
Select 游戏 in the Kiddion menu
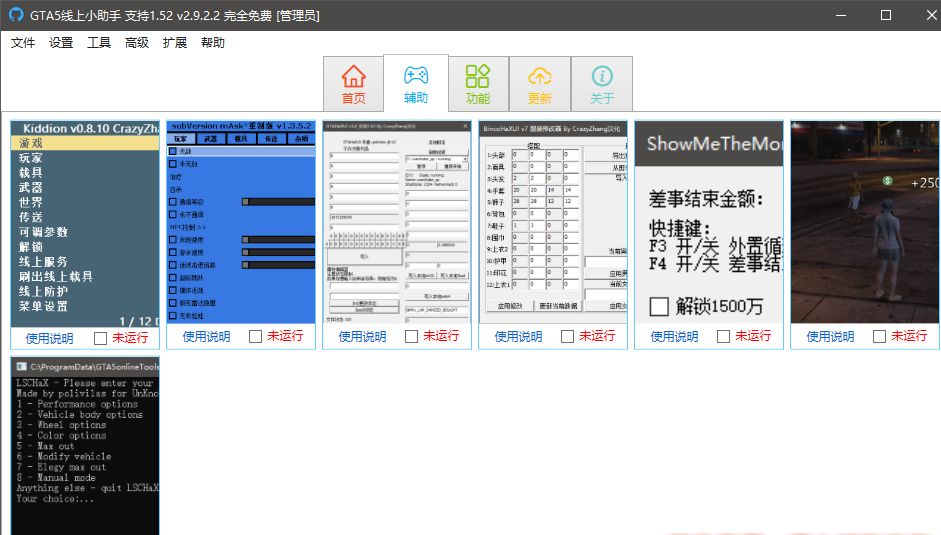coord(85,143)
